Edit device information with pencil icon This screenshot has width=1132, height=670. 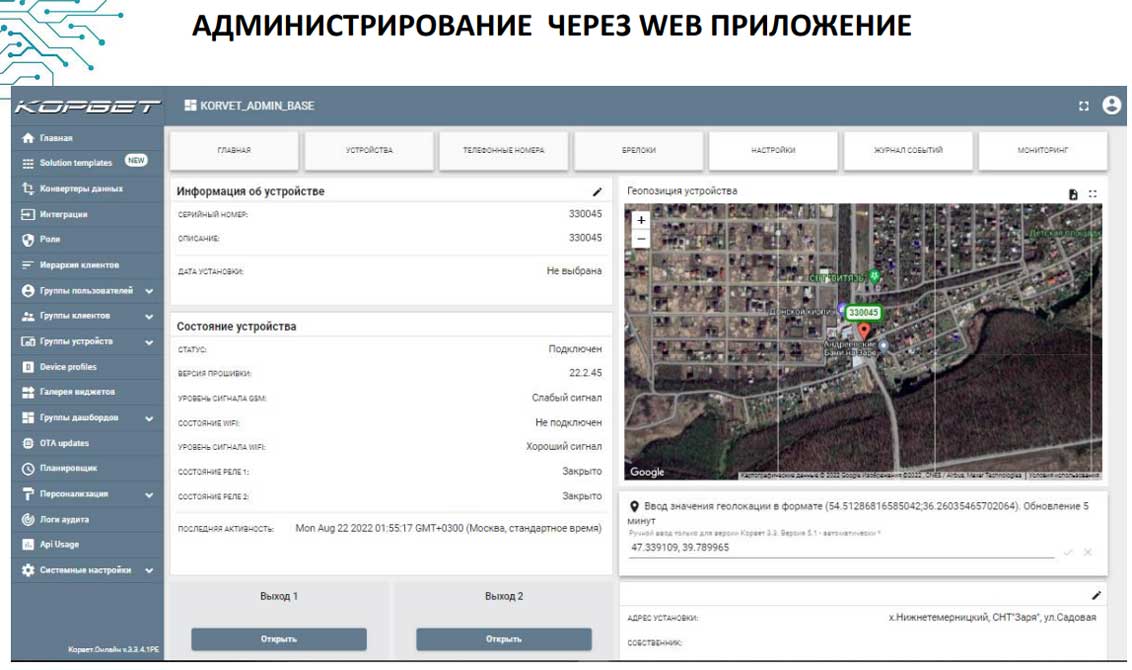tap(597, 192)
